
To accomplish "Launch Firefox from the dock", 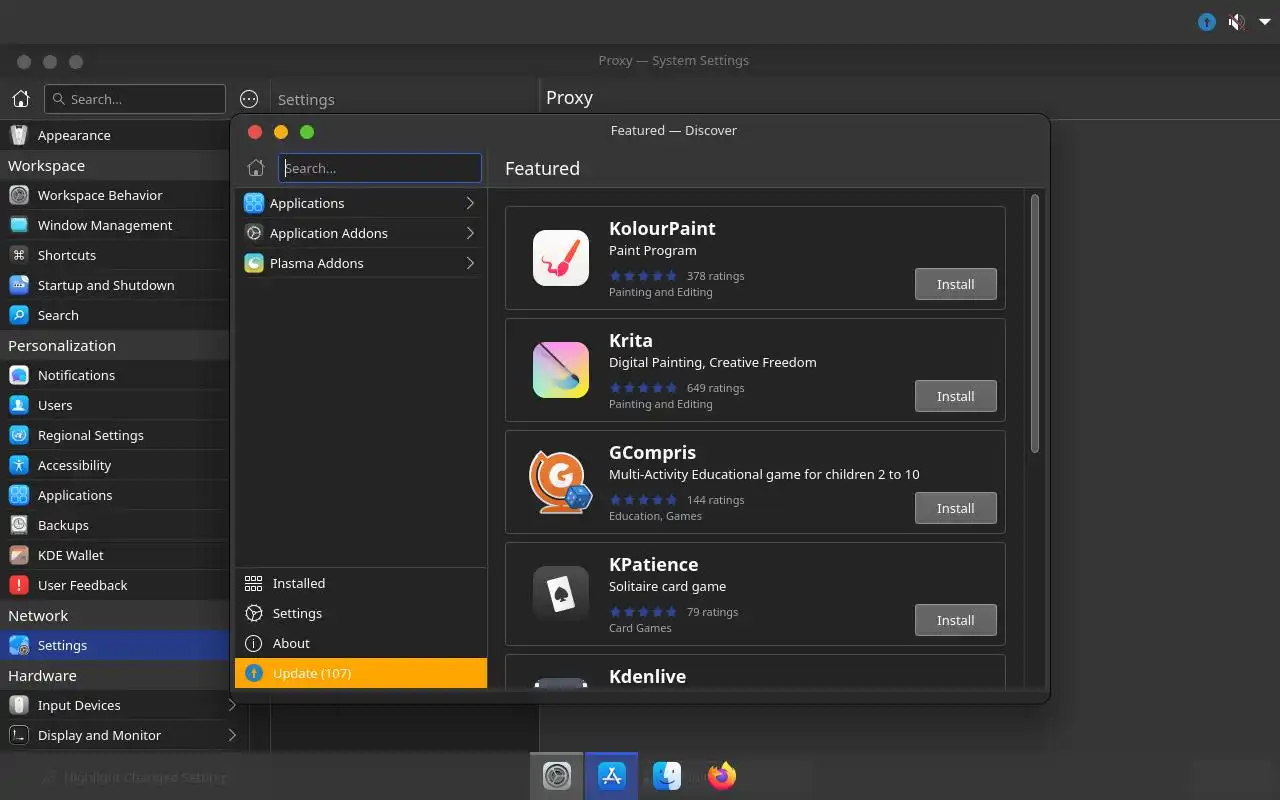I will (722, 776).
